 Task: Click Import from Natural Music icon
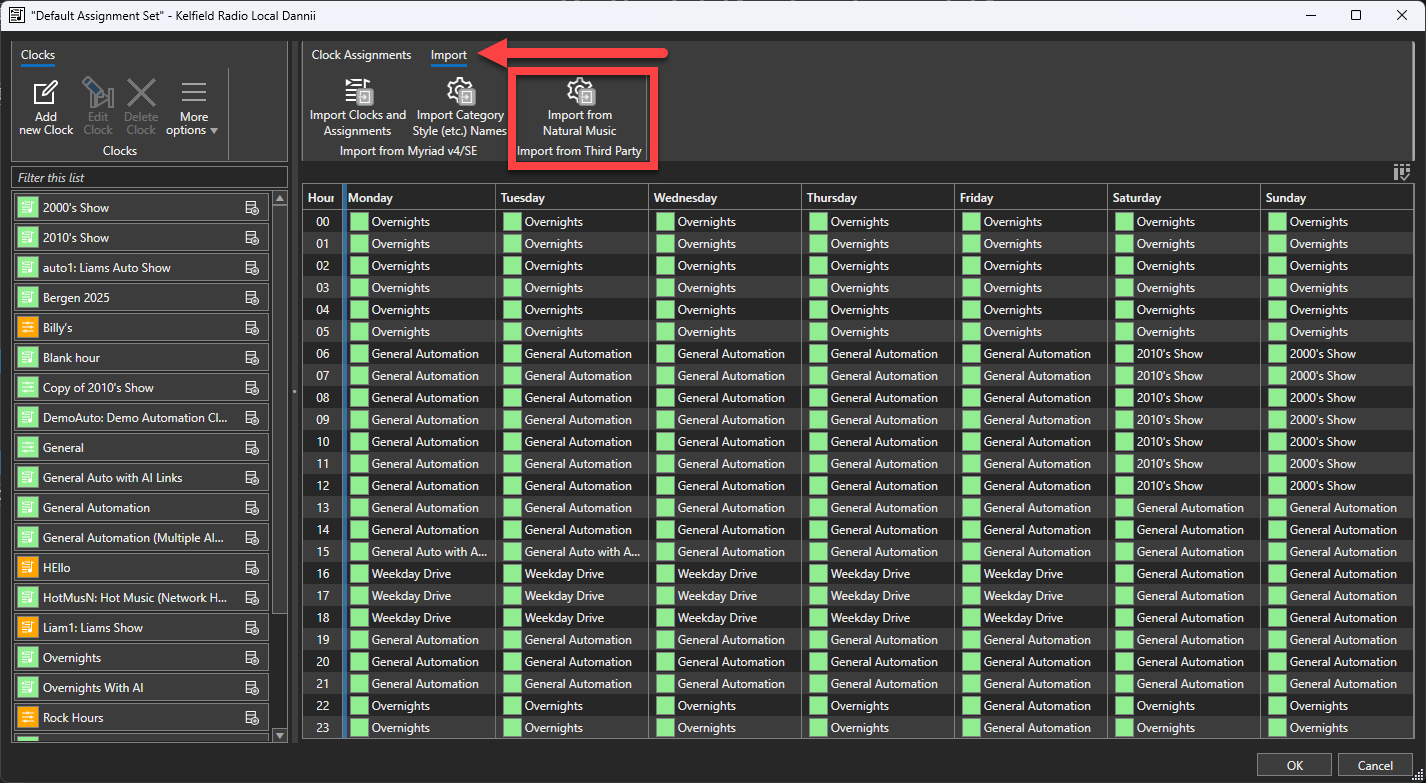coord(579,92)
